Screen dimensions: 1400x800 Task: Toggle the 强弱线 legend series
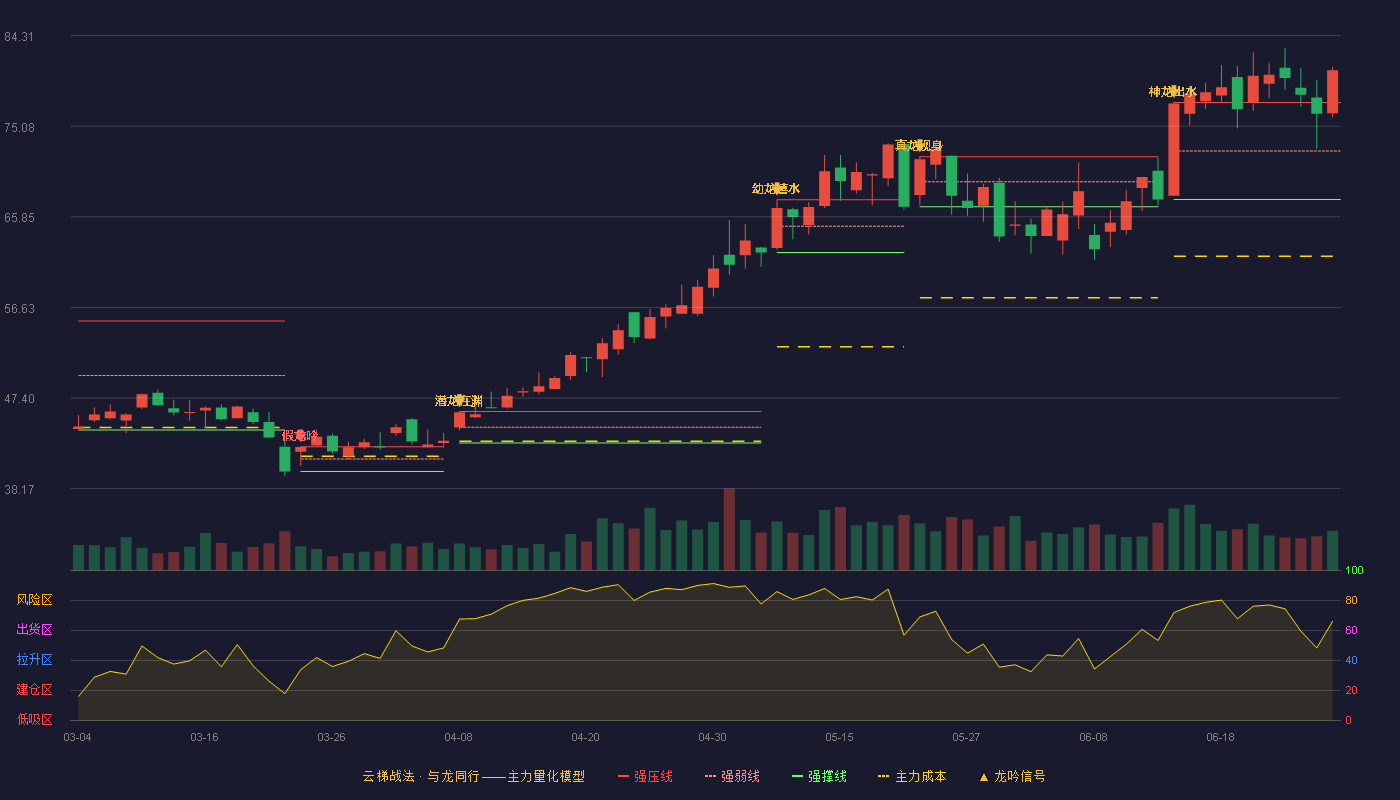(x=732, y=776)
